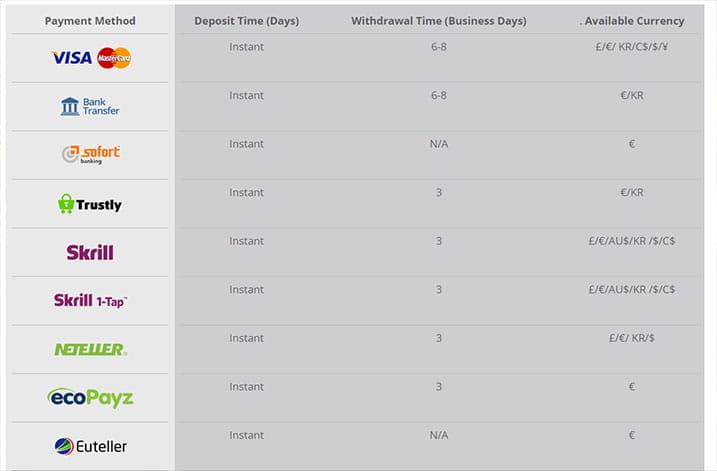The width and height of the screenshot is (717, 471).
Task: Click Euteller's N/A withdrawal time cell
Action: pyautogui.click(x=439, y=435)
